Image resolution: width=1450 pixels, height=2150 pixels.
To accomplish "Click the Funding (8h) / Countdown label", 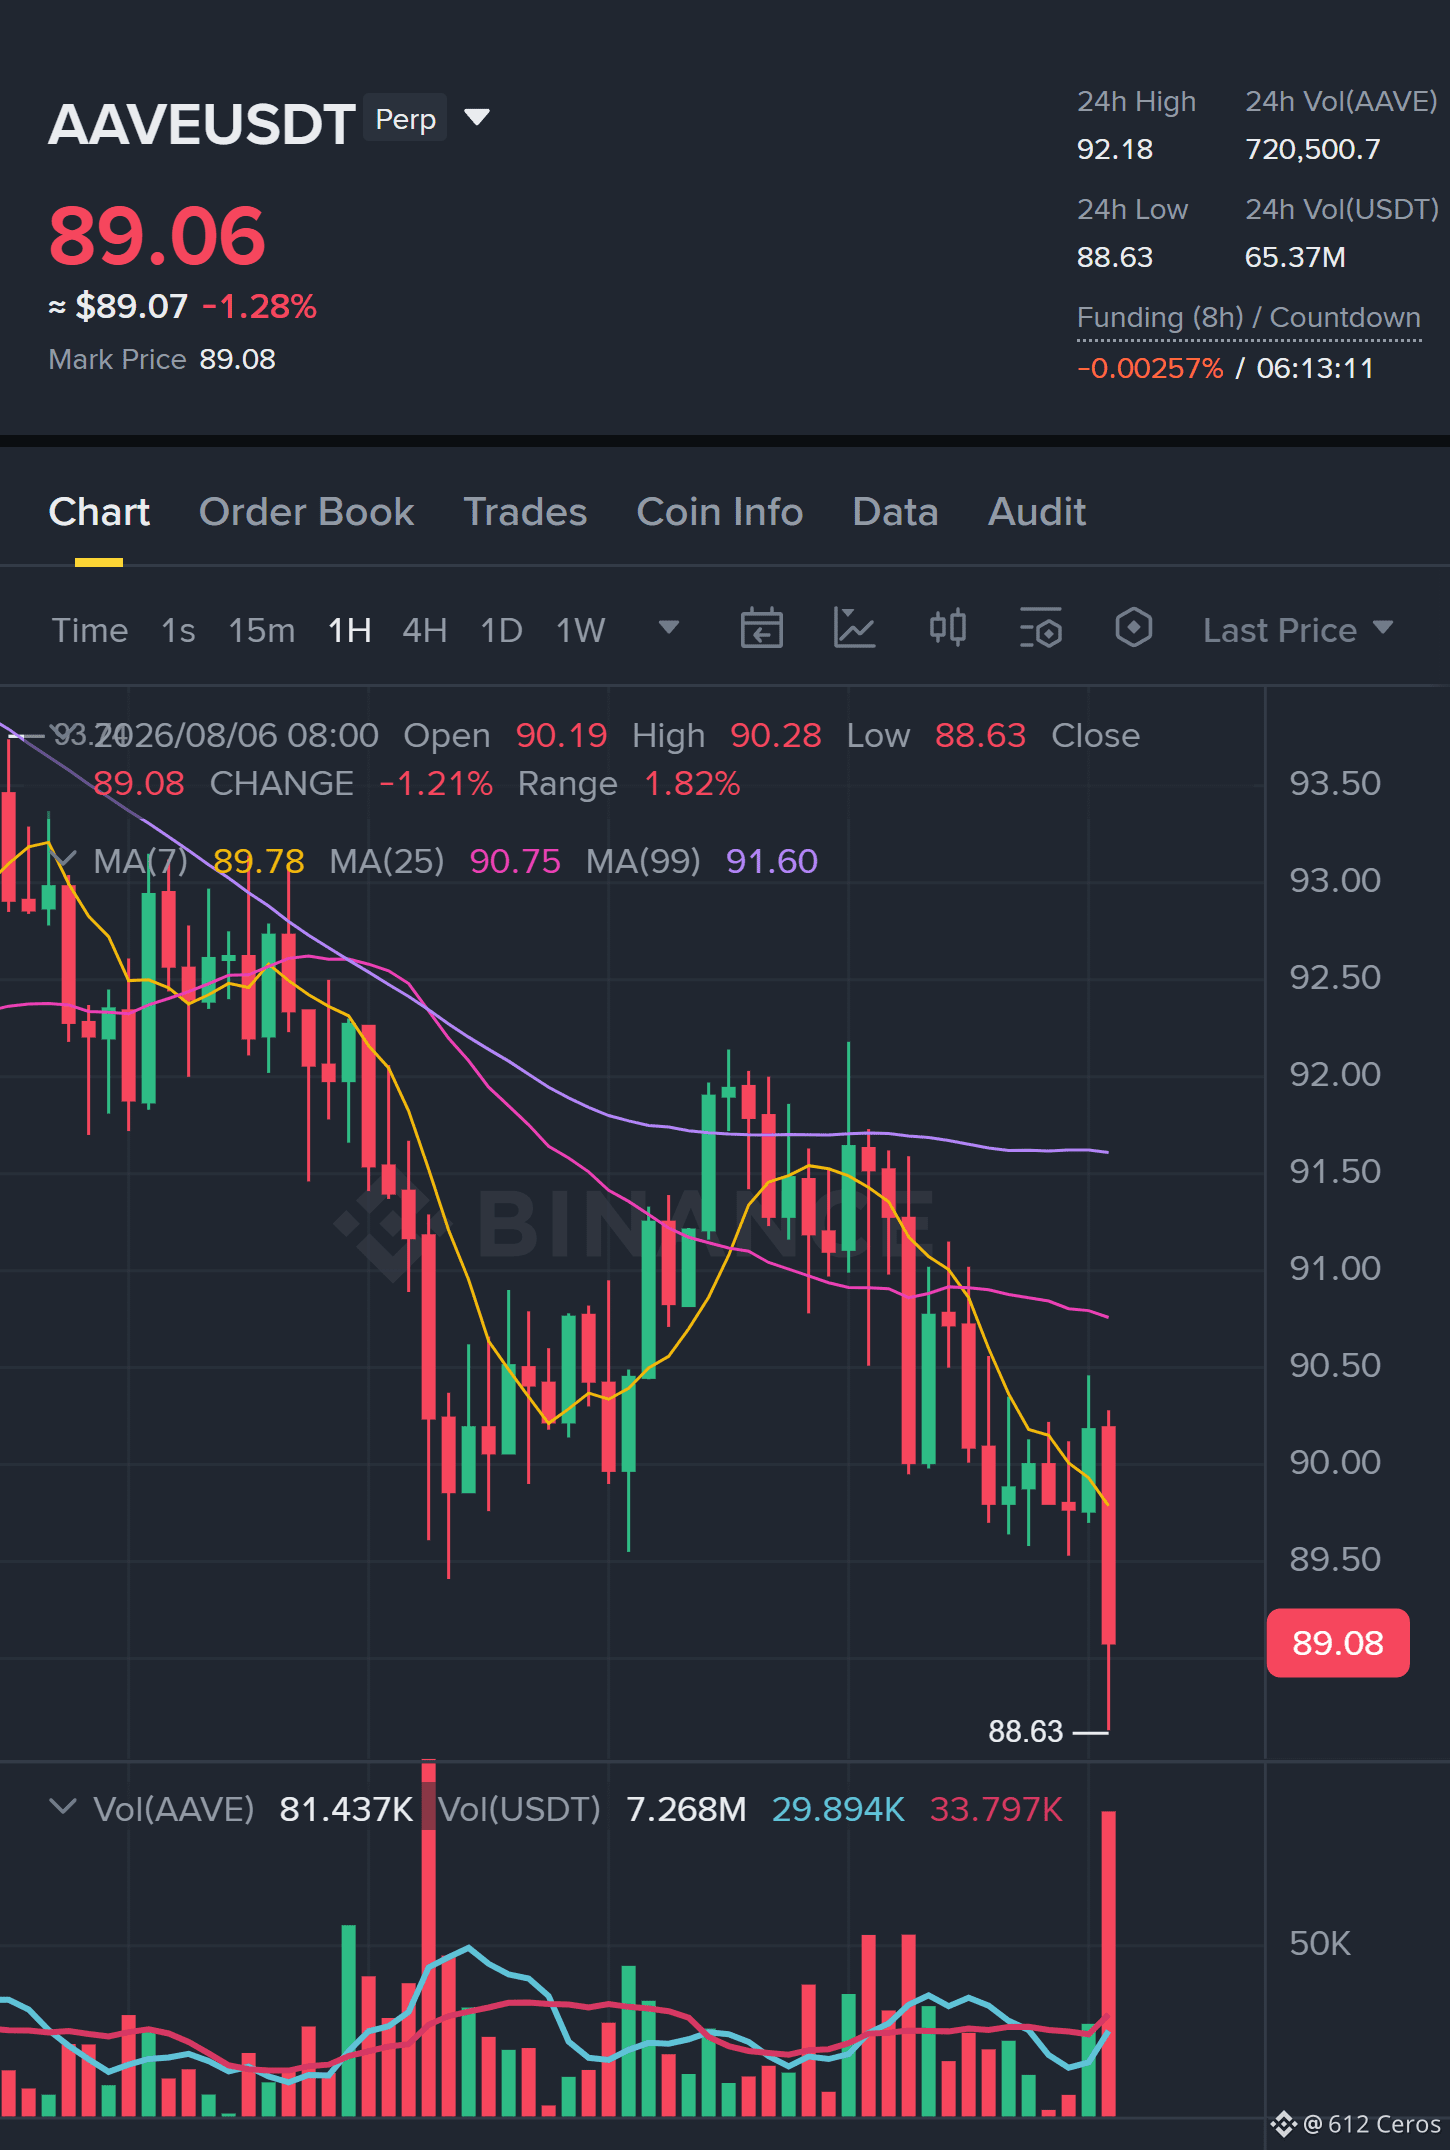I will click(x=1249, y=318).
